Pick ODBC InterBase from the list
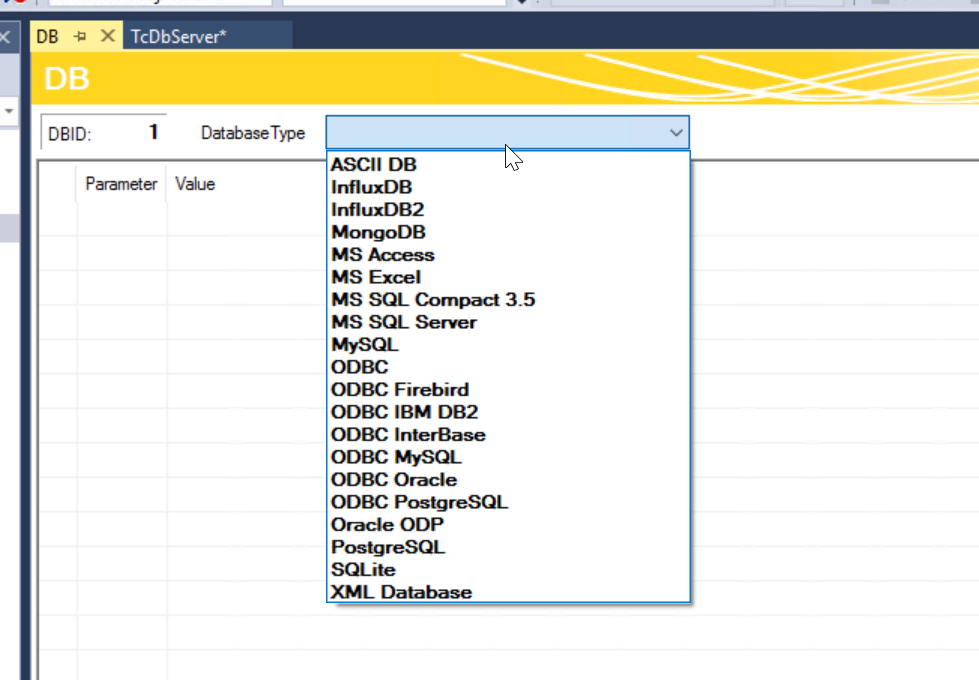 click(x=508, y=435)
